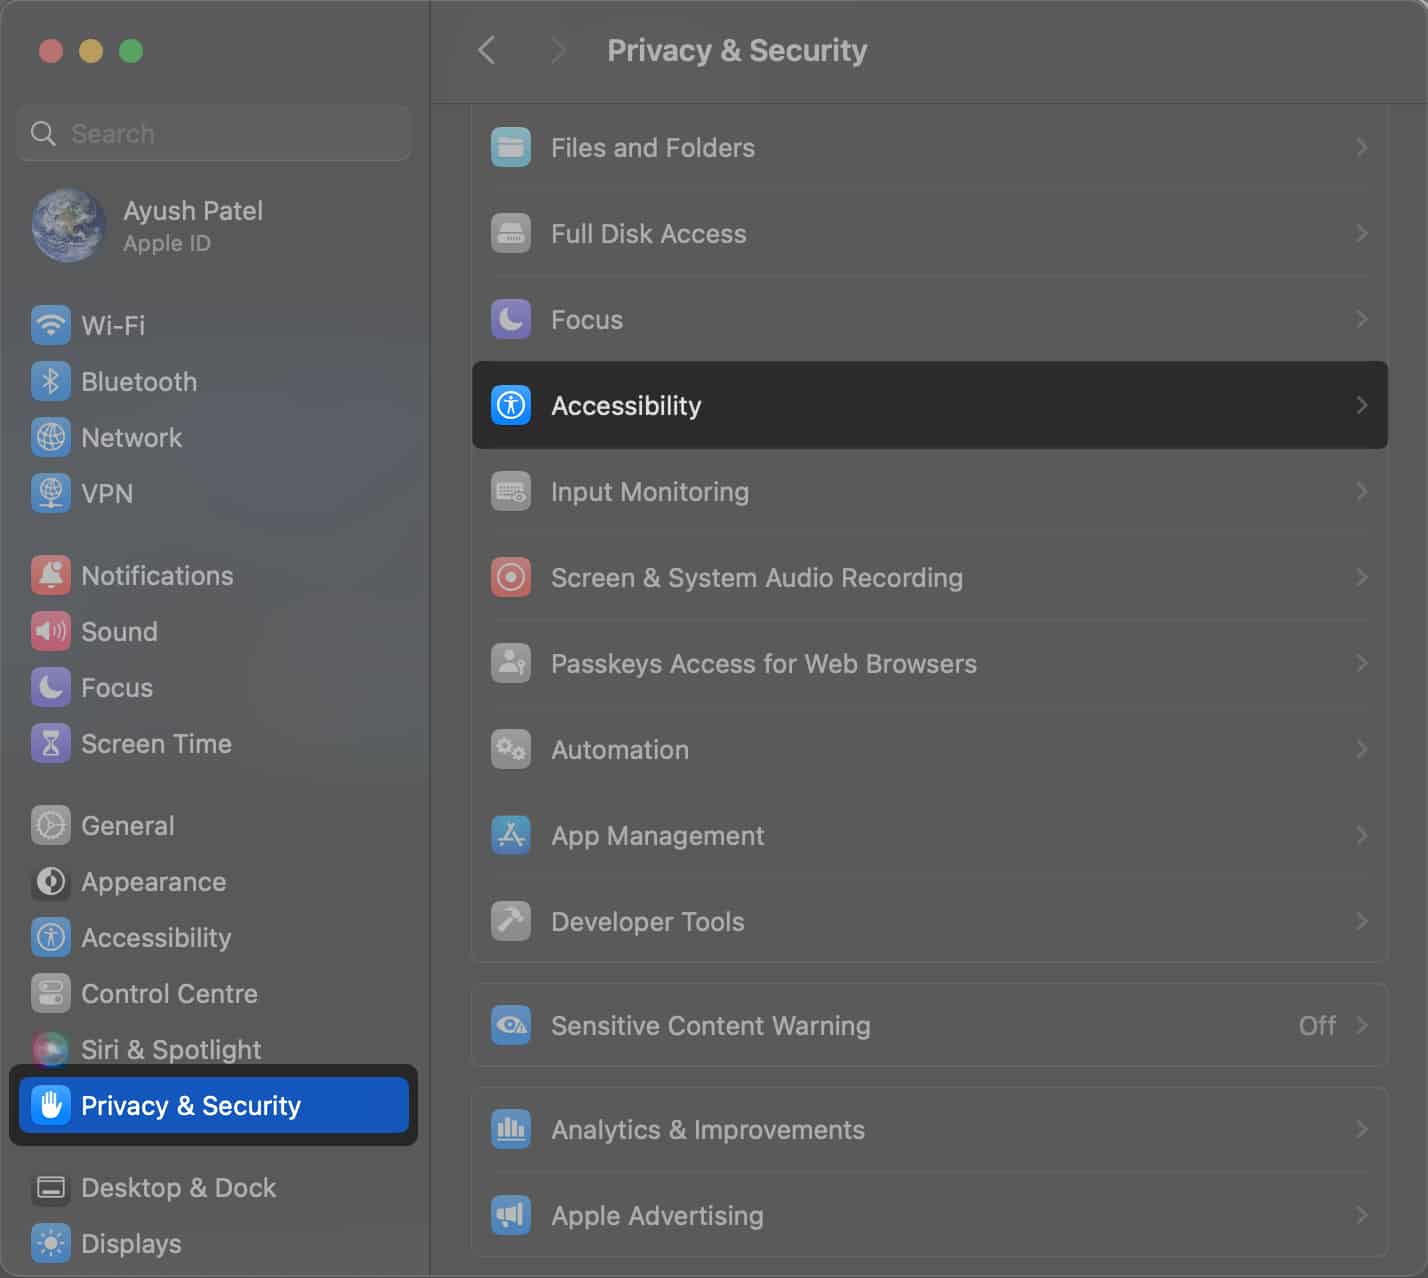This screenshot has width=1428, height=1278.
Task: Click the Ayush Patel profile picture
Action: [x=68, y=225]
